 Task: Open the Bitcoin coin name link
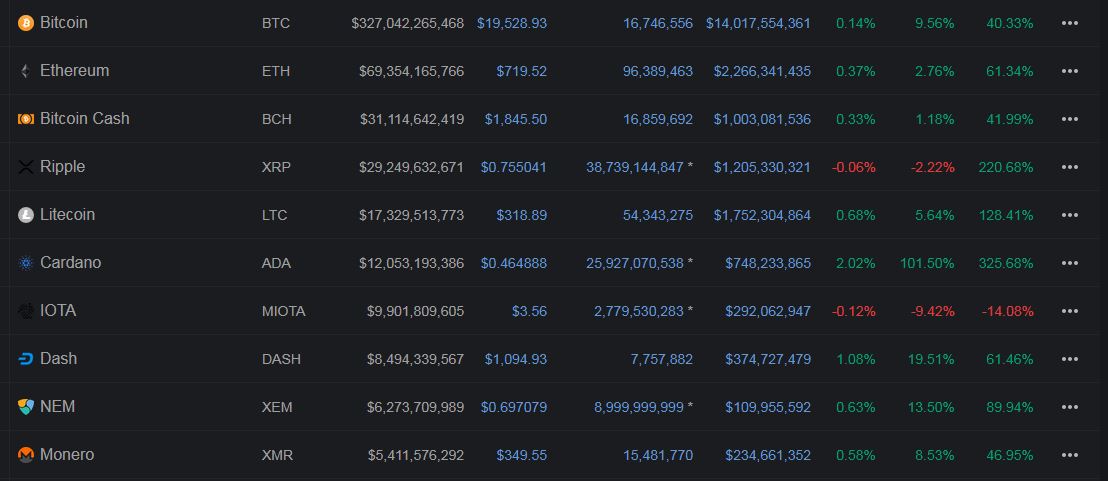point(64,23)
